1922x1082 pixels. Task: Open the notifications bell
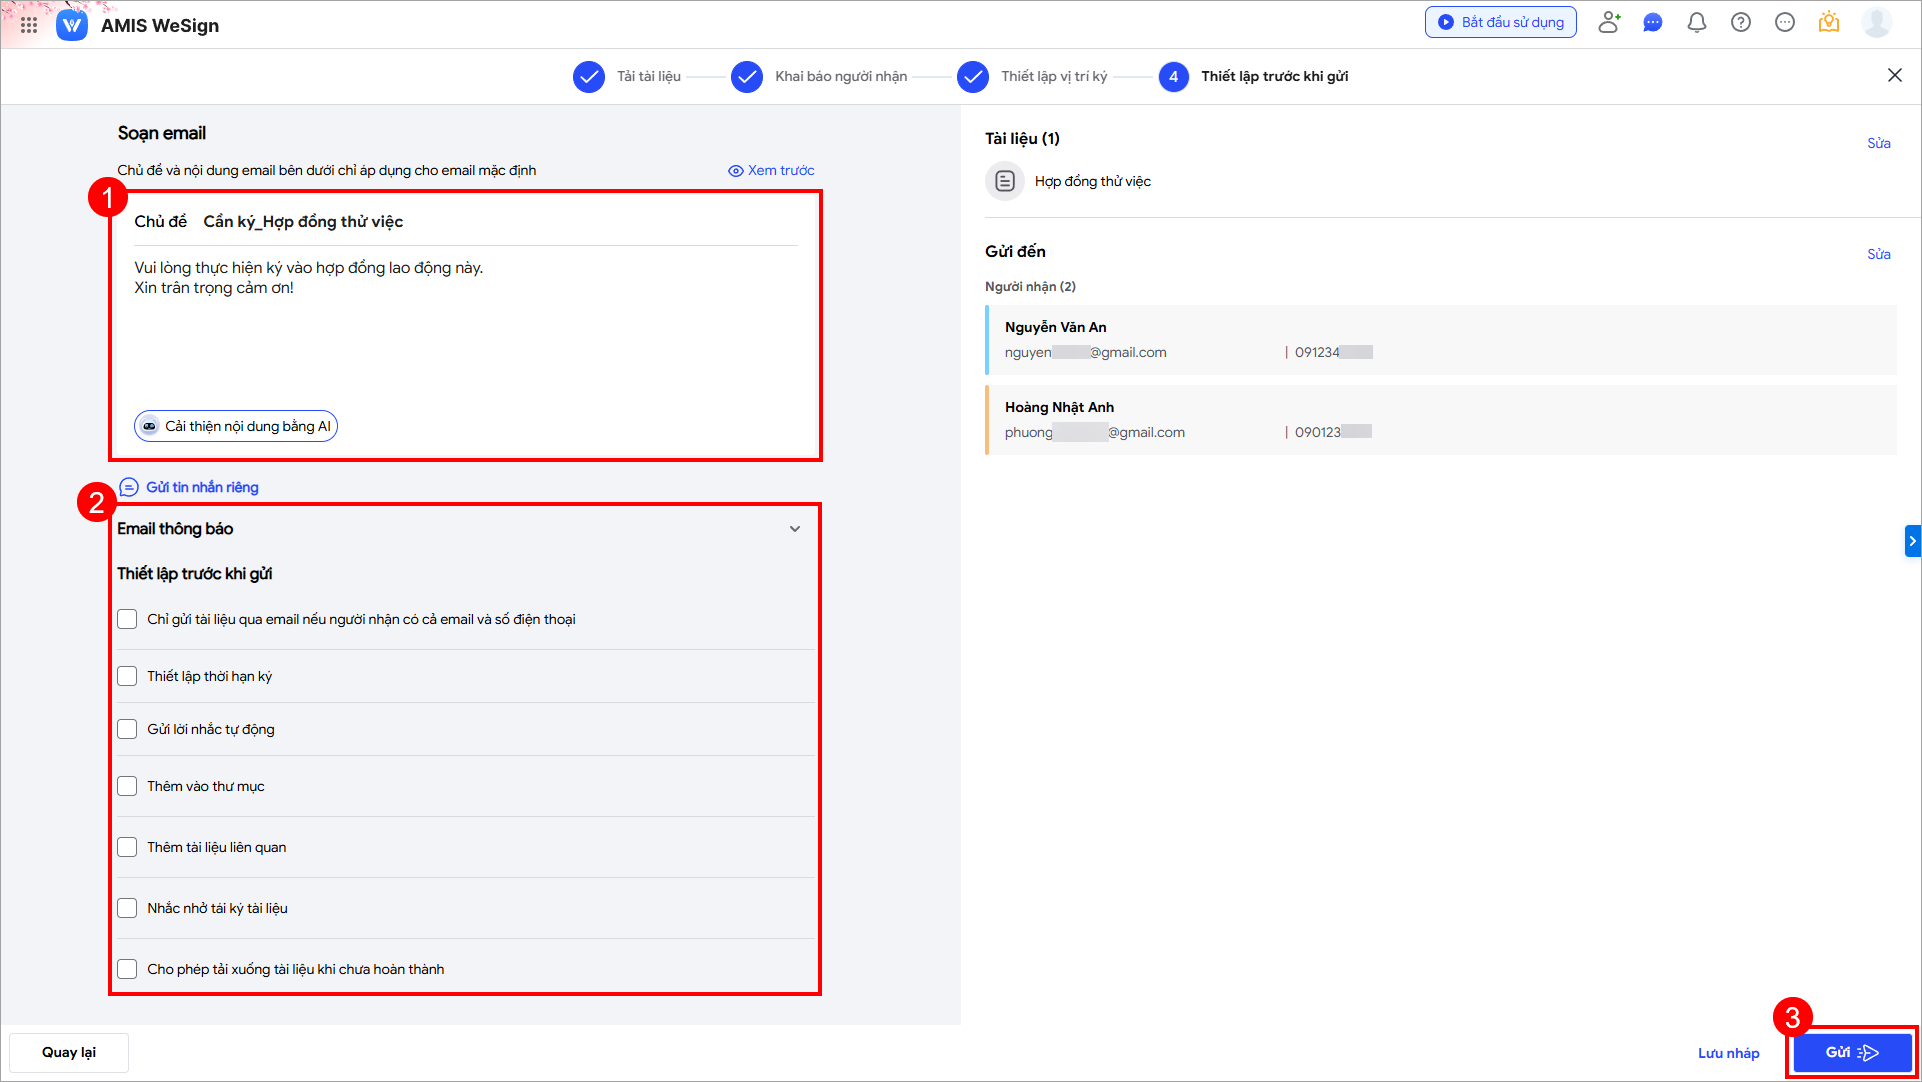(1696, 22)
